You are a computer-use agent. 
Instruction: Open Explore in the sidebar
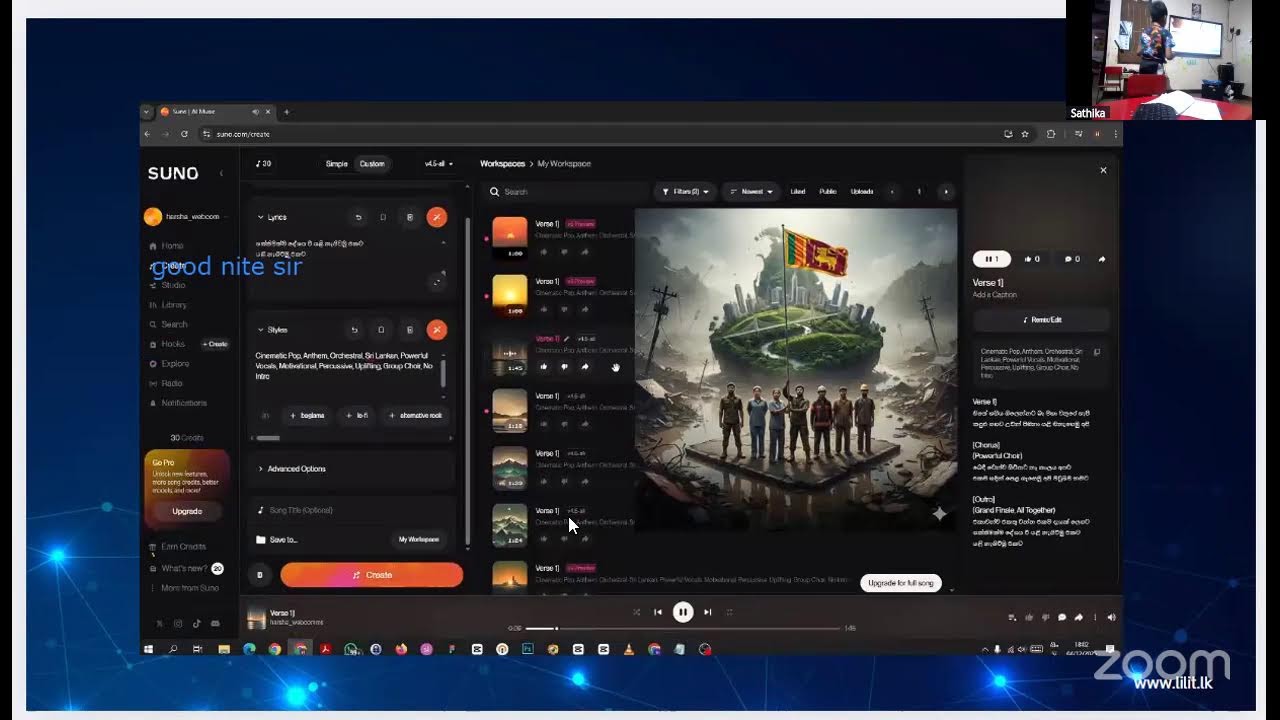point(168,364)
